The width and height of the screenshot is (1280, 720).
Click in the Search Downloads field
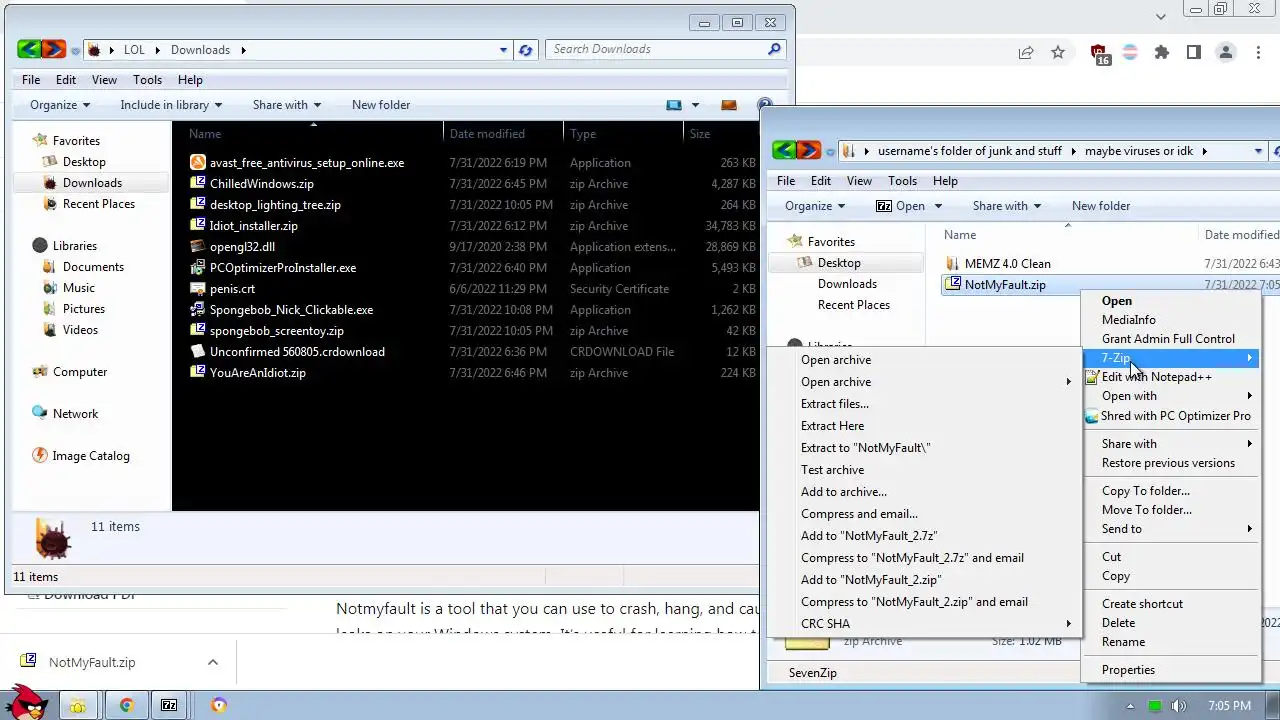(656, 49)
